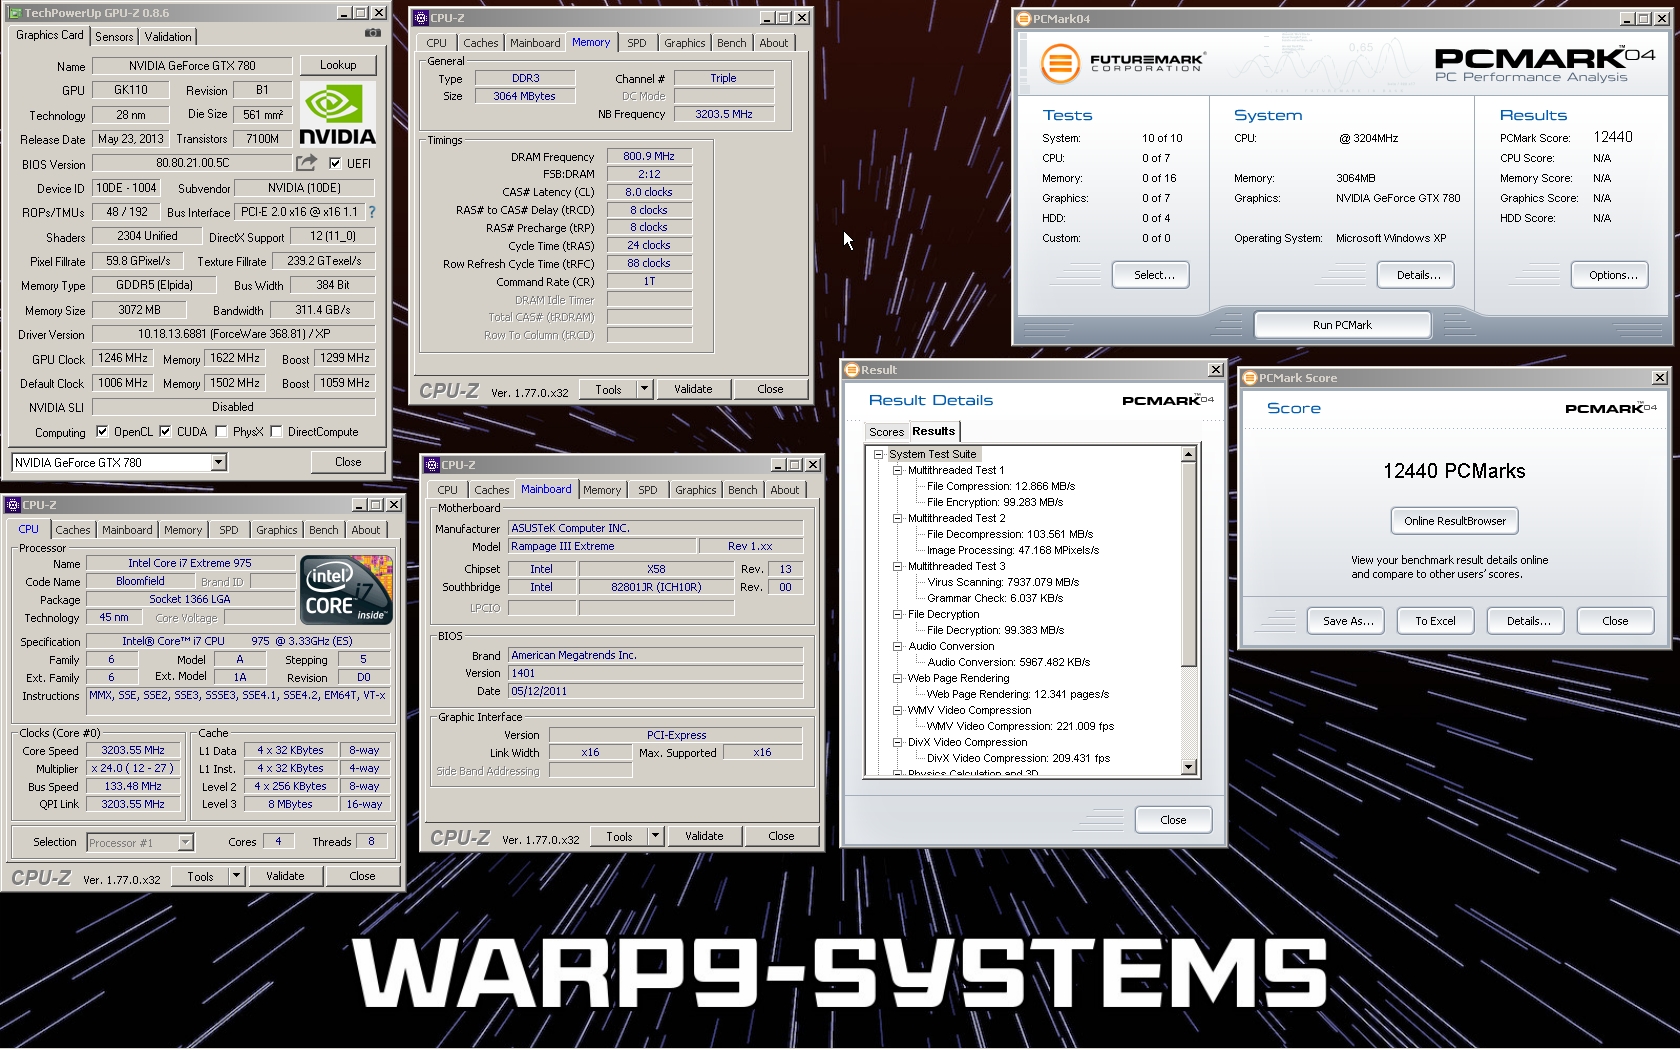Click the Result tree scrollbar up arrow

tap(1188, 454)
